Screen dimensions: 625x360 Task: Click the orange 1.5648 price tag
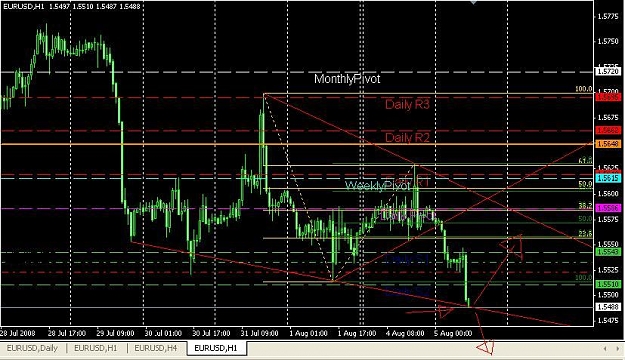[x=608, y=144]
